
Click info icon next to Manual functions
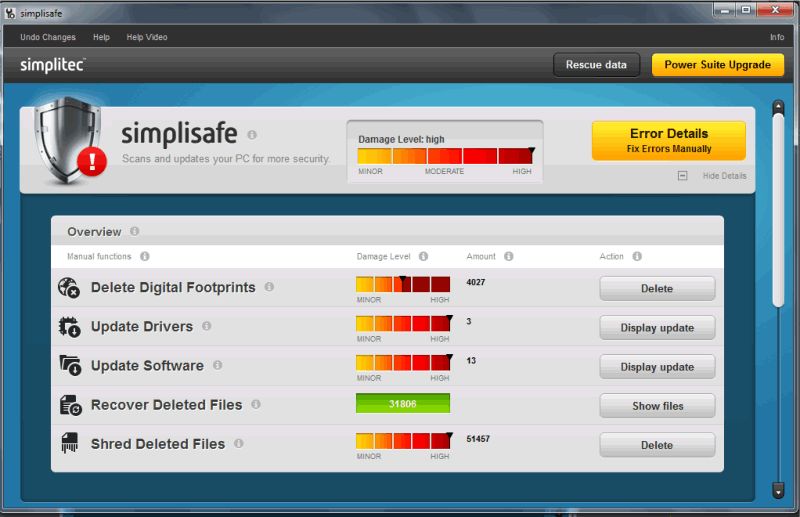pos(145,256)
